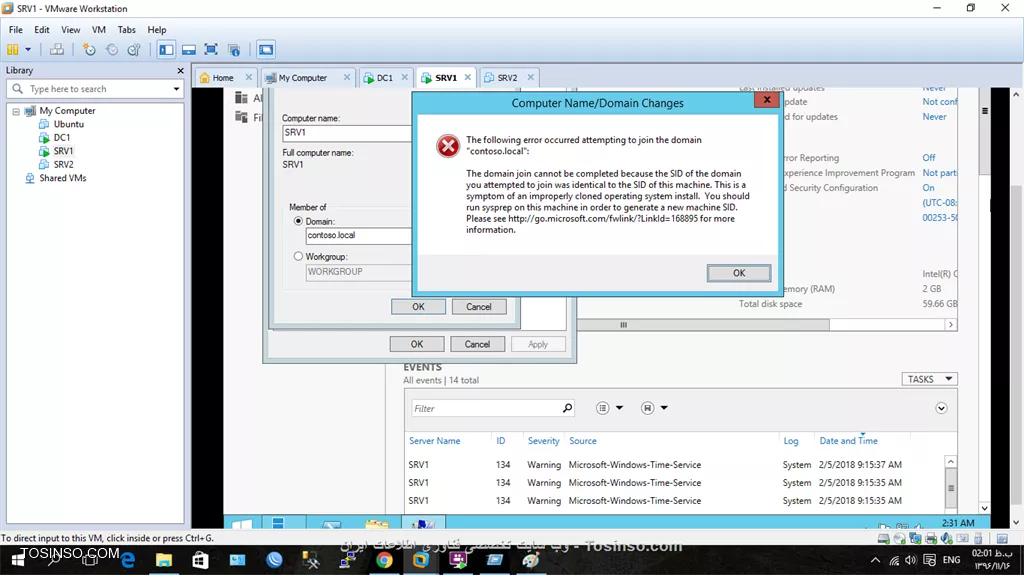Click the events save query icon
This screenshot has width=1024, height=575.
(x=647, y=408)
